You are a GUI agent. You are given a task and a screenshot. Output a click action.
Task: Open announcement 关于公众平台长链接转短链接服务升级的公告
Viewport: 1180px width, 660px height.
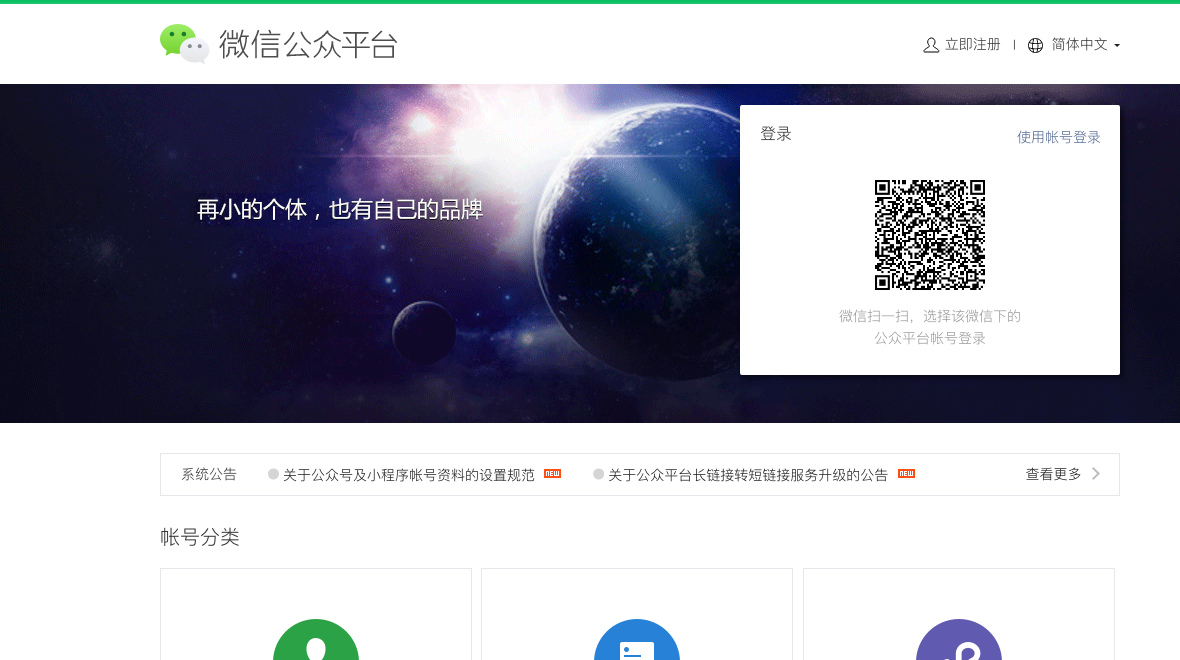click(748, 475)
